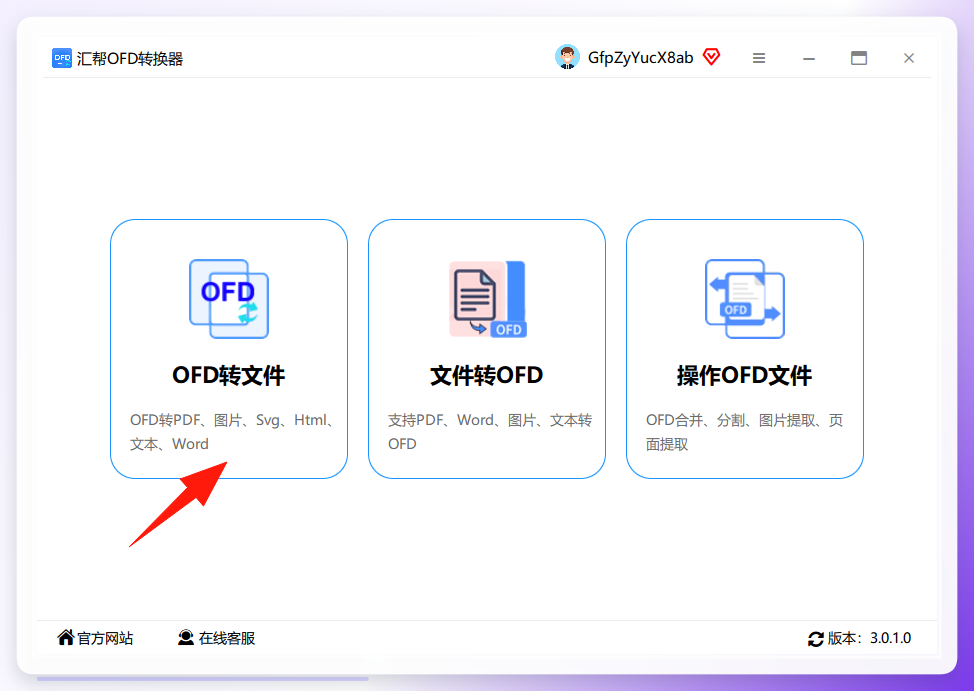The height and width of the screenshot is (691, 974).
Task: Open the 官方网站 link
Action: (105, 638)
